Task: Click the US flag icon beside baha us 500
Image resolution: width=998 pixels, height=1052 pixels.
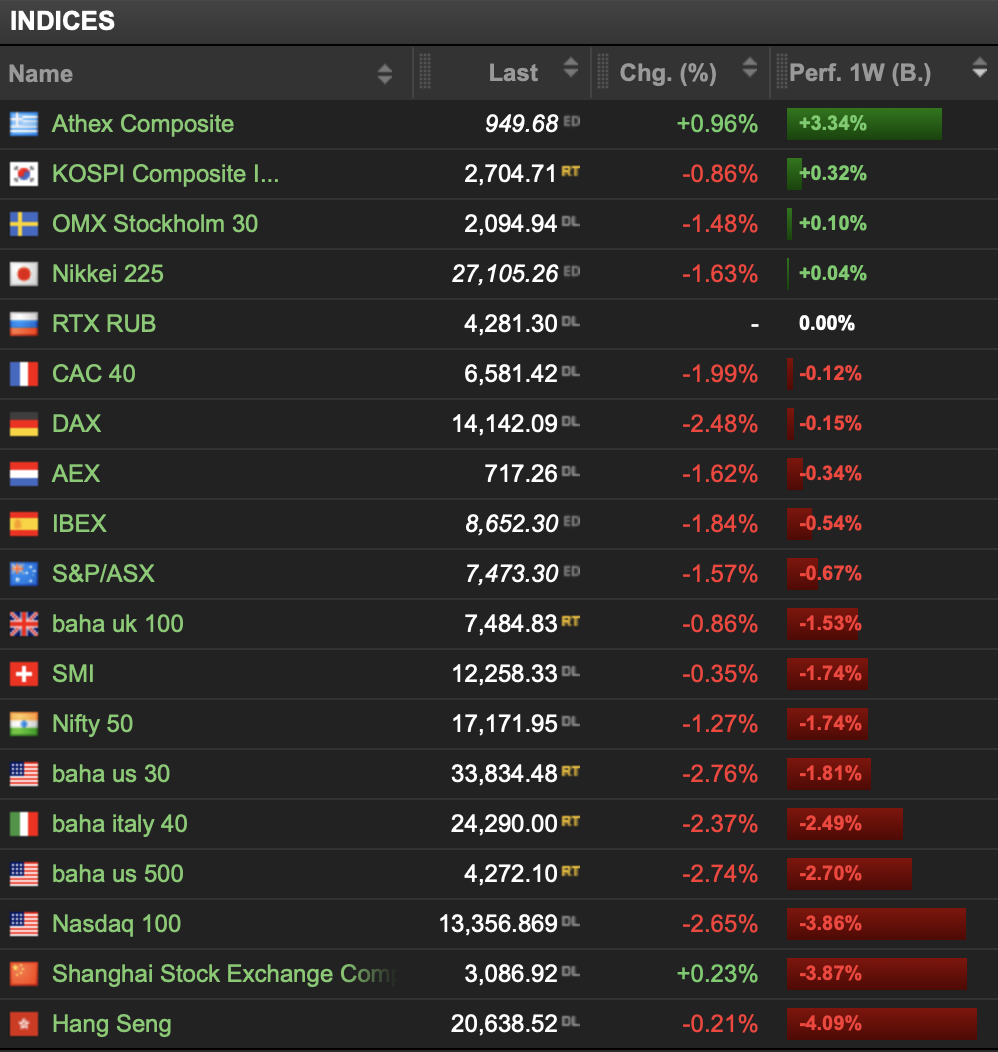Action: 23,874
